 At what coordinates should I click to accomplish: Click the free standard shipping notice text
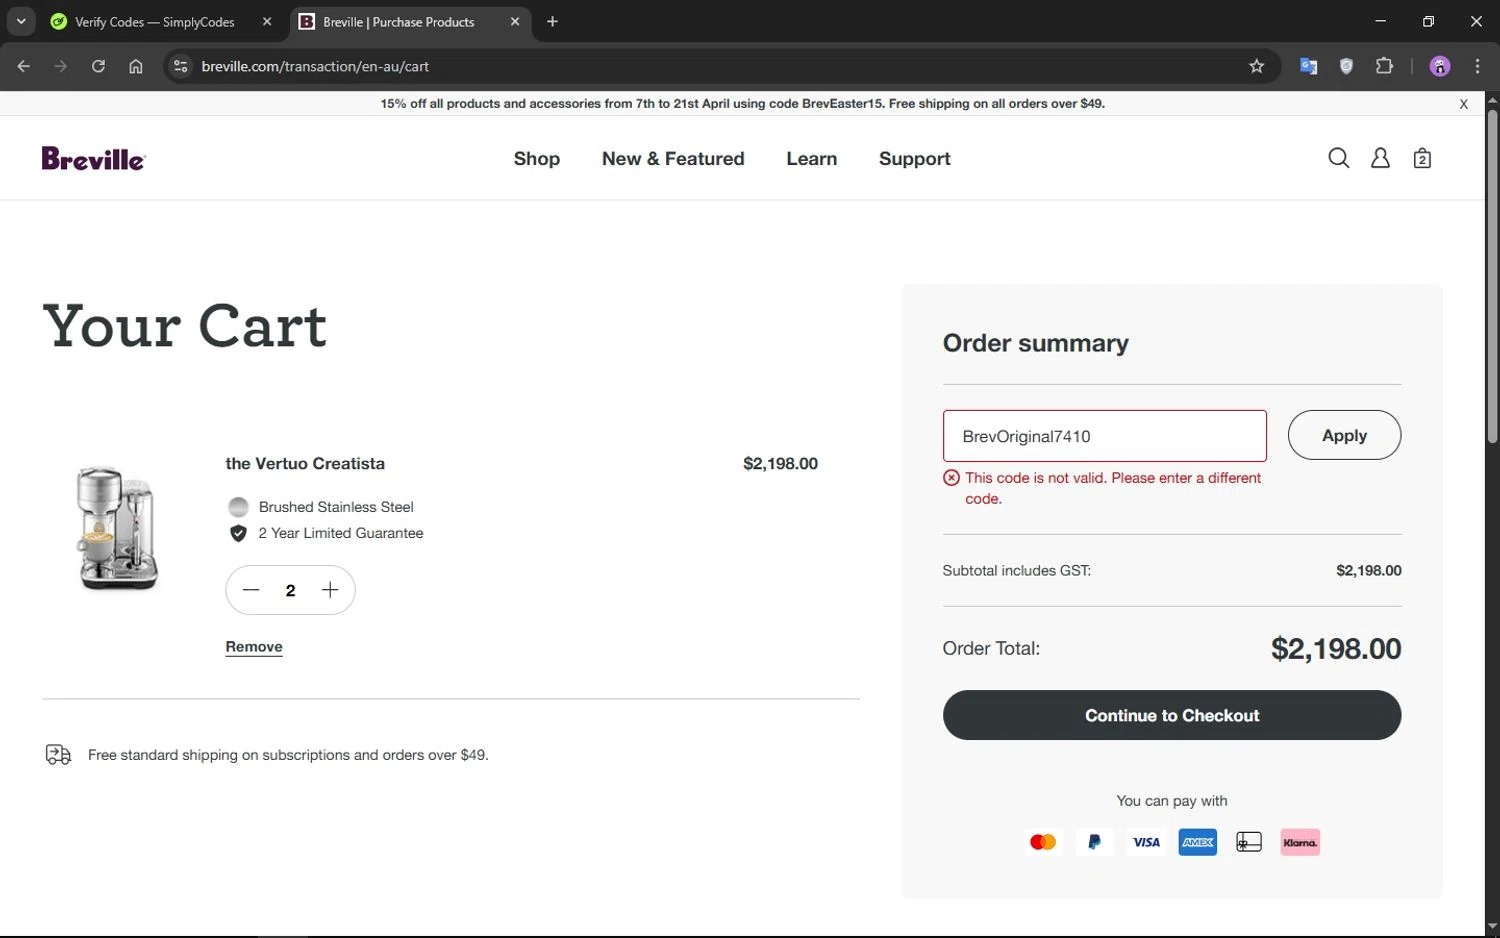[288, 755]
